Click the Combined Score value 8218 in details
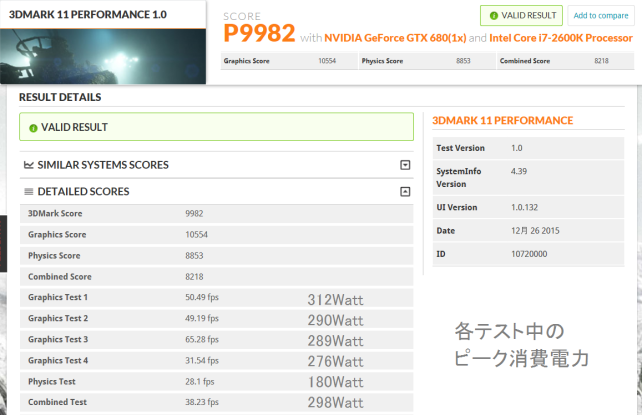The image size is (642, 415). pyautogui.click(x=194, y=277)
